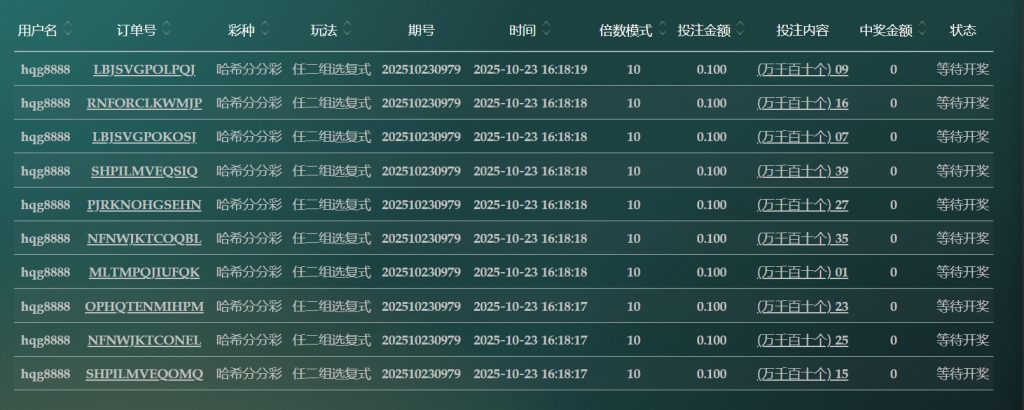Click the 中奖金额 sort arrows
This screenshot has width=1024, height=410.
tap(920, 30)
